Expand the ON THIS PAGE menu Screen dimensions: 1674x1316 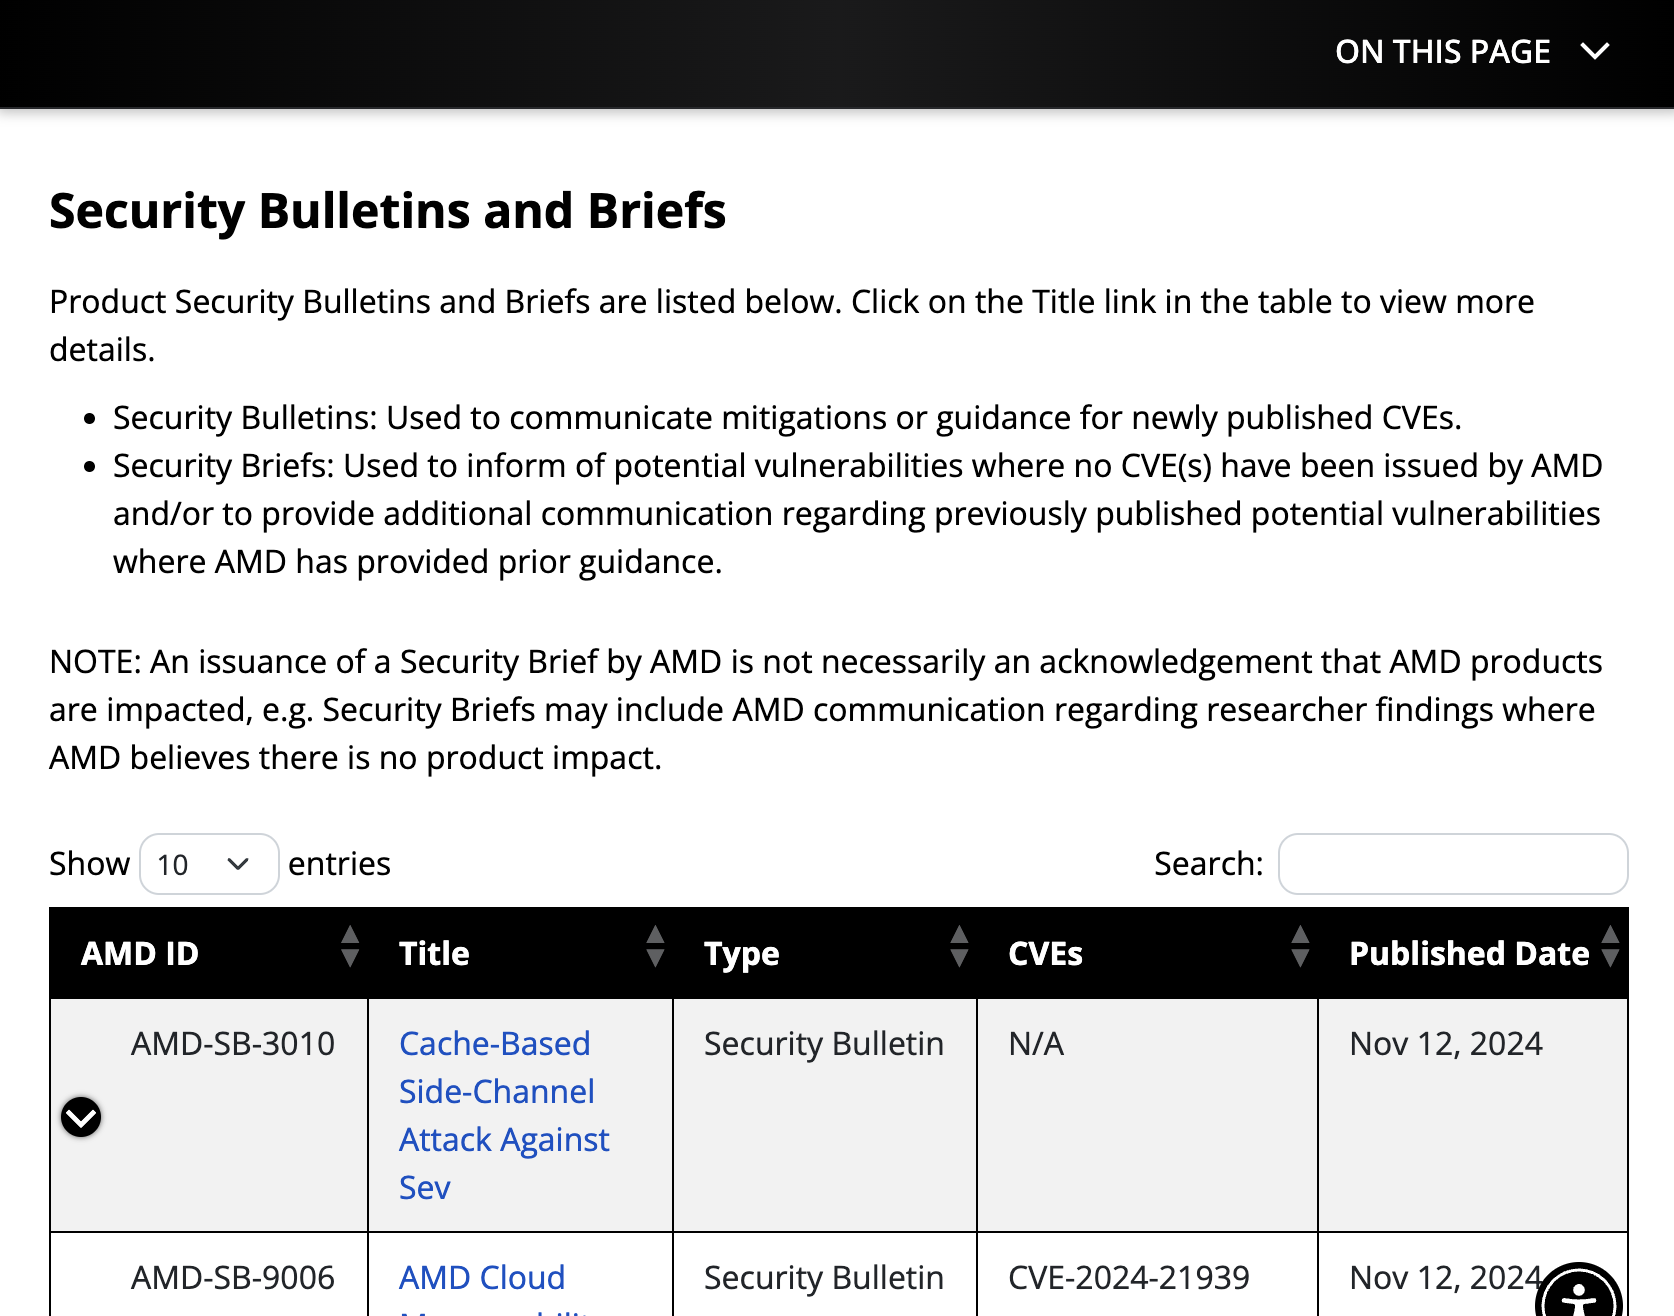point(1442,51)
